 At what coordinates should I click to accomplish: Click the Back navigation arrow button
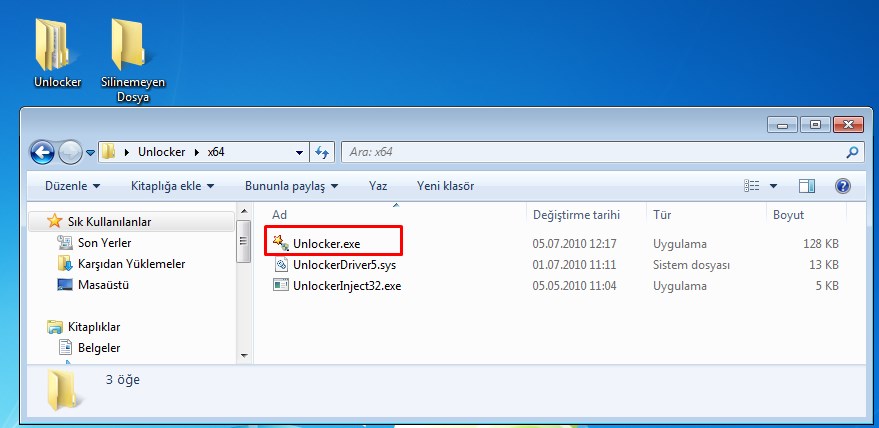click(43, 152)
